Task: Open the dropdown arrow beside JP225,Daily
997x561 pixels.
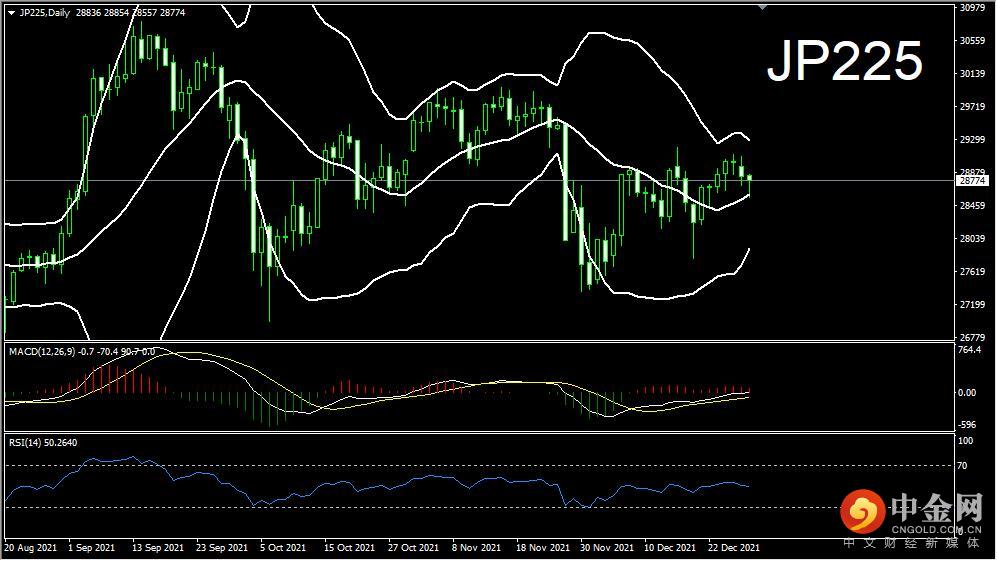Action: point(11,13)
